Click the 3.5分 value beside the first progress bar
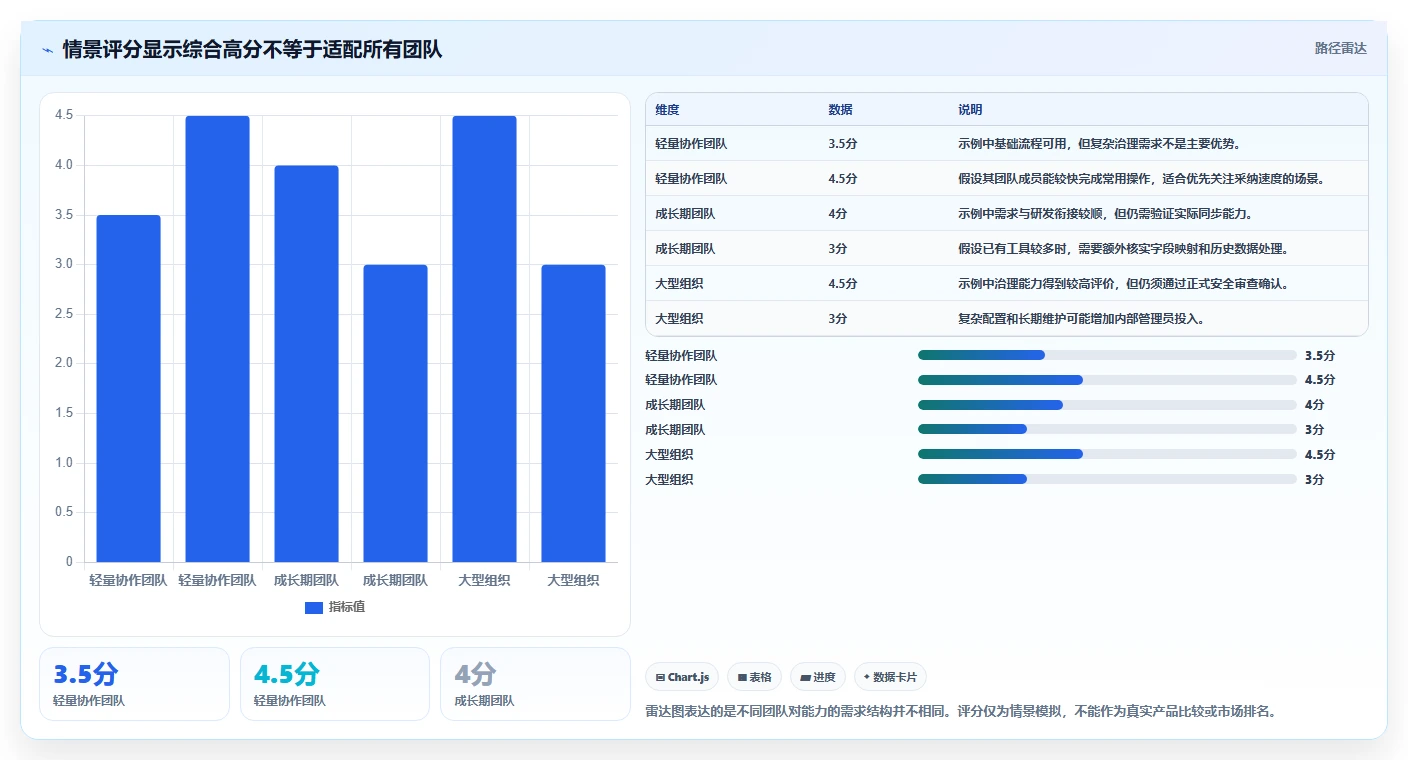The height and width of the screenshot is (760, 1408). pyautogui.click(x=1320, y=355)
